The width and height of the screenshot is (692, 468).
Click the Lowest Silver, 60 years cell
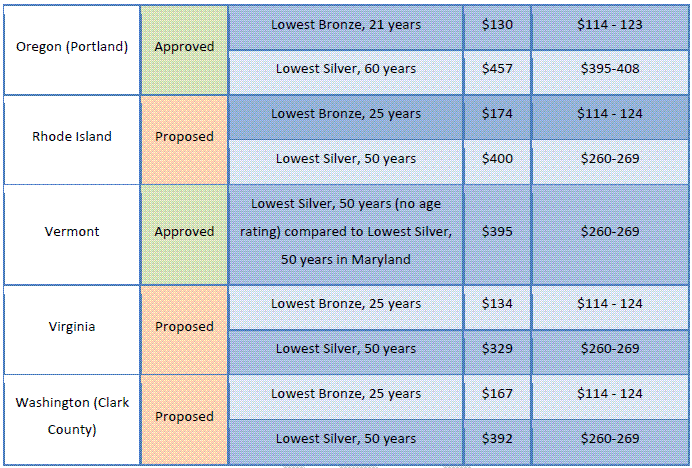(x=346, y=73)
